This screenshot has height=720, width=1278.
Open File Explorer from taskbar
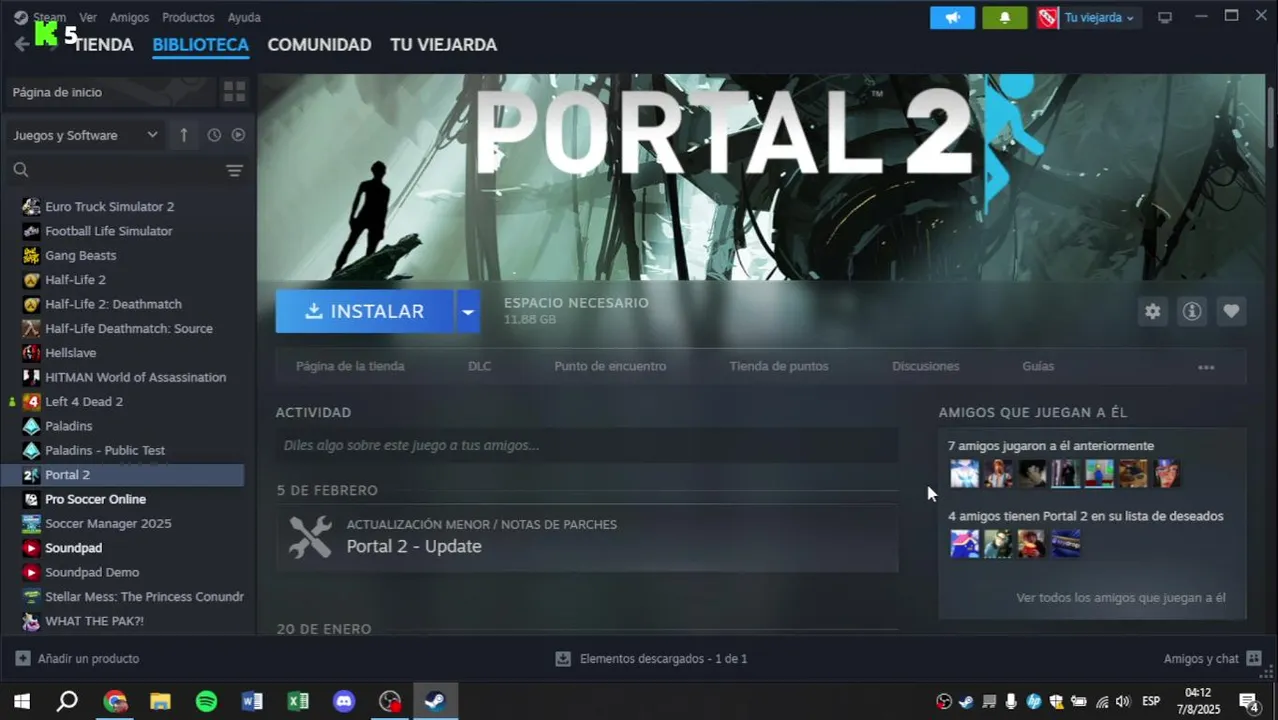tap(160, 701)
